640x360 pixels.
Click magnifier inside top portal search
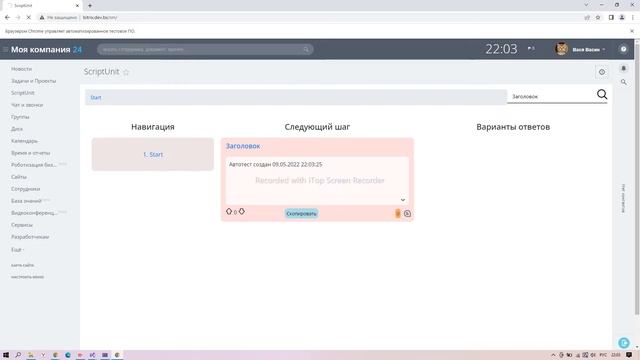pos(306,49)
